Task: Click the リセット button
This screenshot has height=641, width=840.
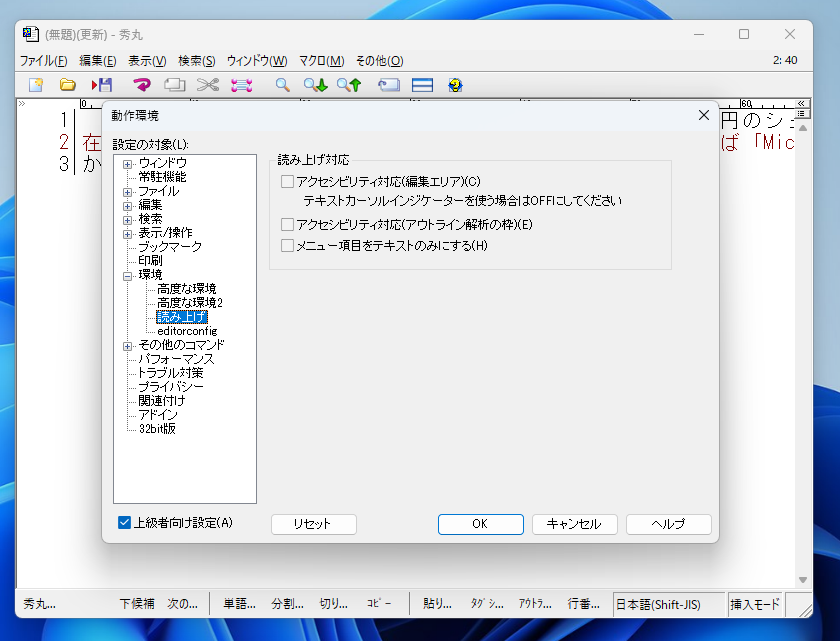Action: pyautogui.click(x=314, y=524)
